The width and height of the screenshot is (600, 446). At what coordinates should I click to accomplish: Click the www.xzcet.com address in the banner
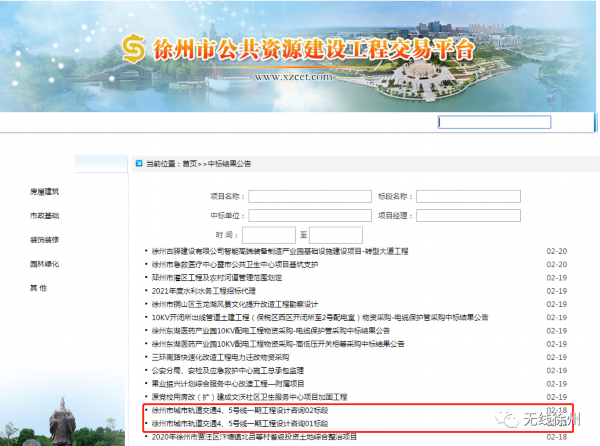[x=293, y=77]
